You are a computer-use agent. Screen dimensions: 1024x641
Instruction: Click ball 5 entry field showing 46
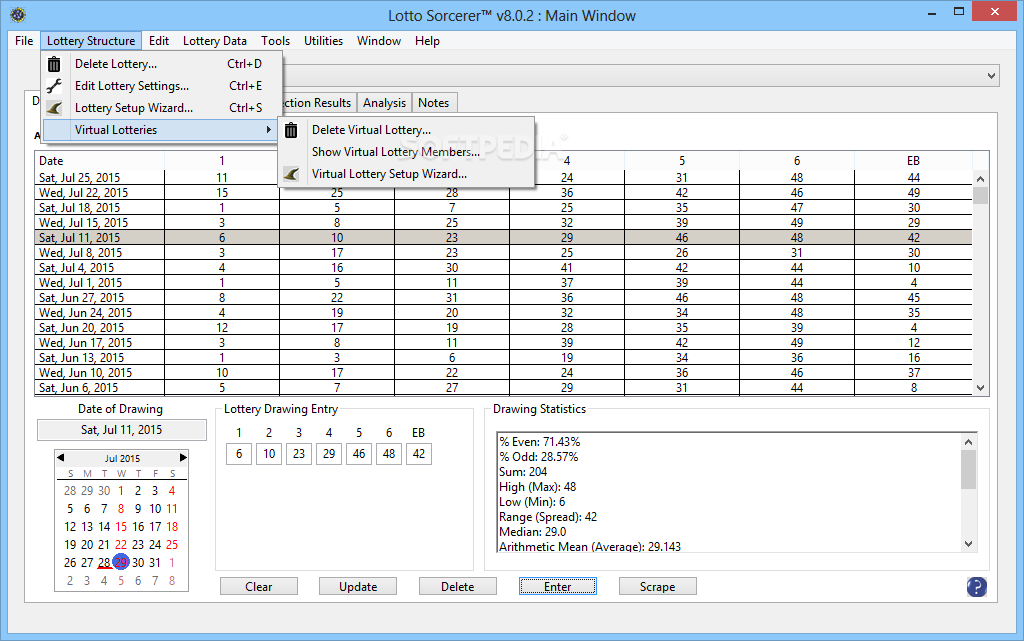[359, 454]
